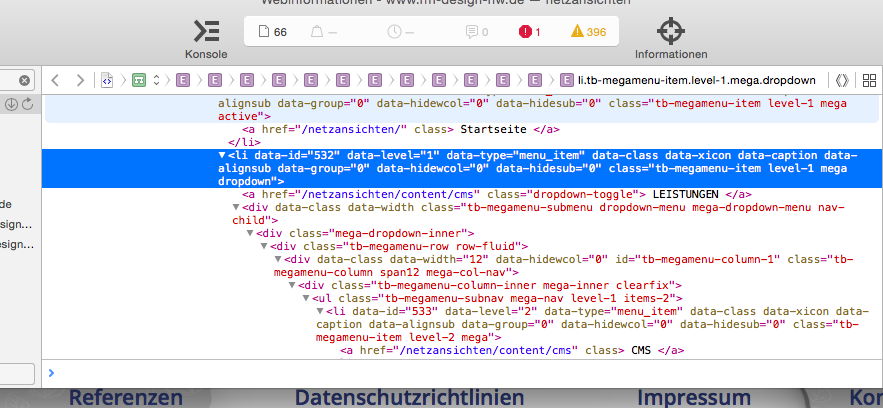Collapse the tb-megamenu-row row-fluid div
This screenshot has width=883, height=408.
point(264,246)
